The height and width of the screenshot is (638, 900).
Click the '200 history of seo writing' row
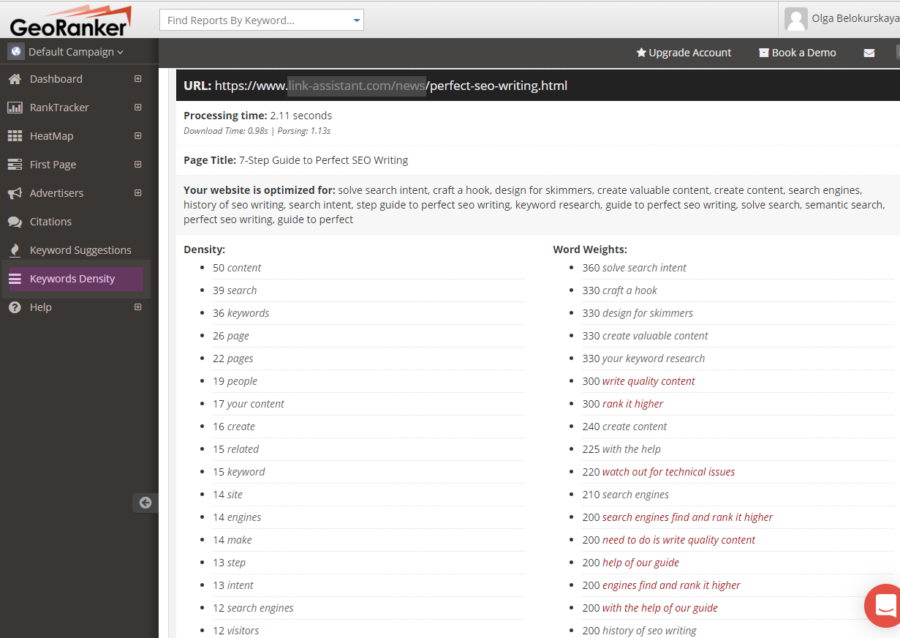(x=738, y=631)
